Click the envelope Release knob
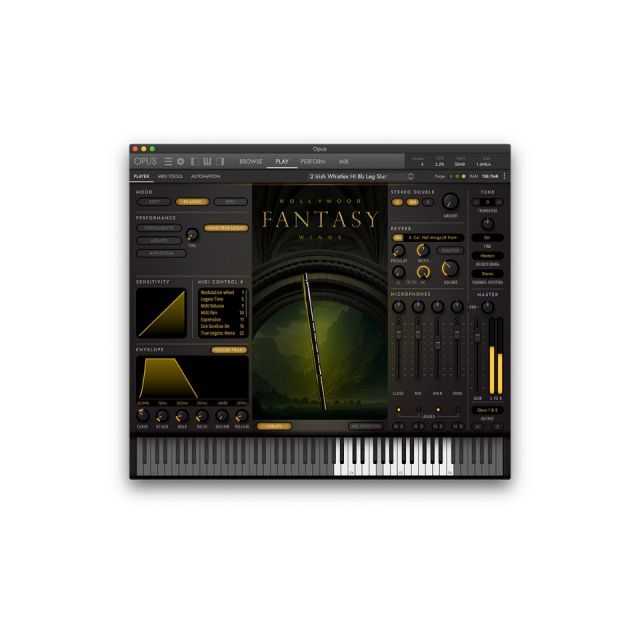Image resolution: width=640 pixels, height=640 pixels. (242, 416)
